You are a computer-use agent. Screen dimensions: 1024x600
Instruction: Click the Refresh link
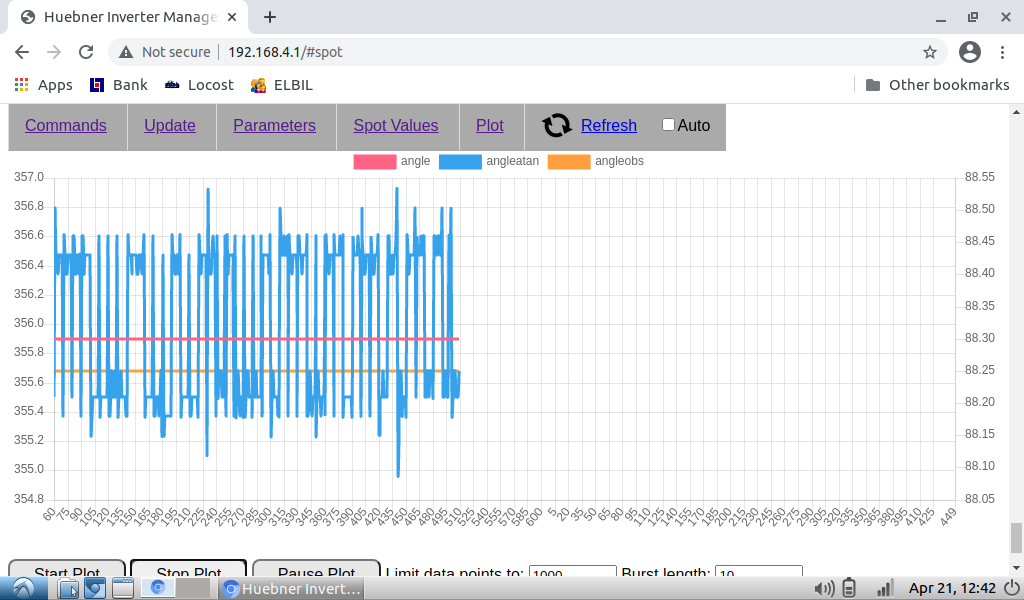coord(608,125)
